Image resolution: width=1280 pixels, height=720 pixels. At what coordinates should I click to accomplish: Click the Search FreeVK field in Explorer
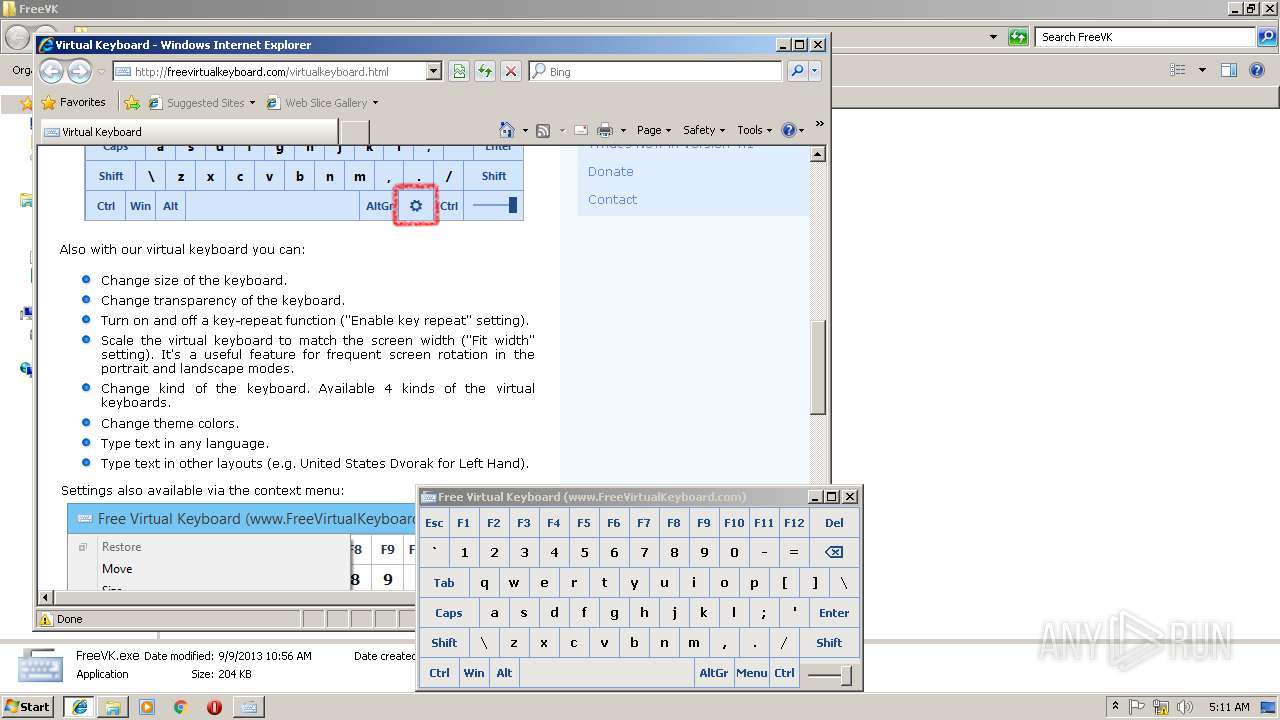point(1145,37)
